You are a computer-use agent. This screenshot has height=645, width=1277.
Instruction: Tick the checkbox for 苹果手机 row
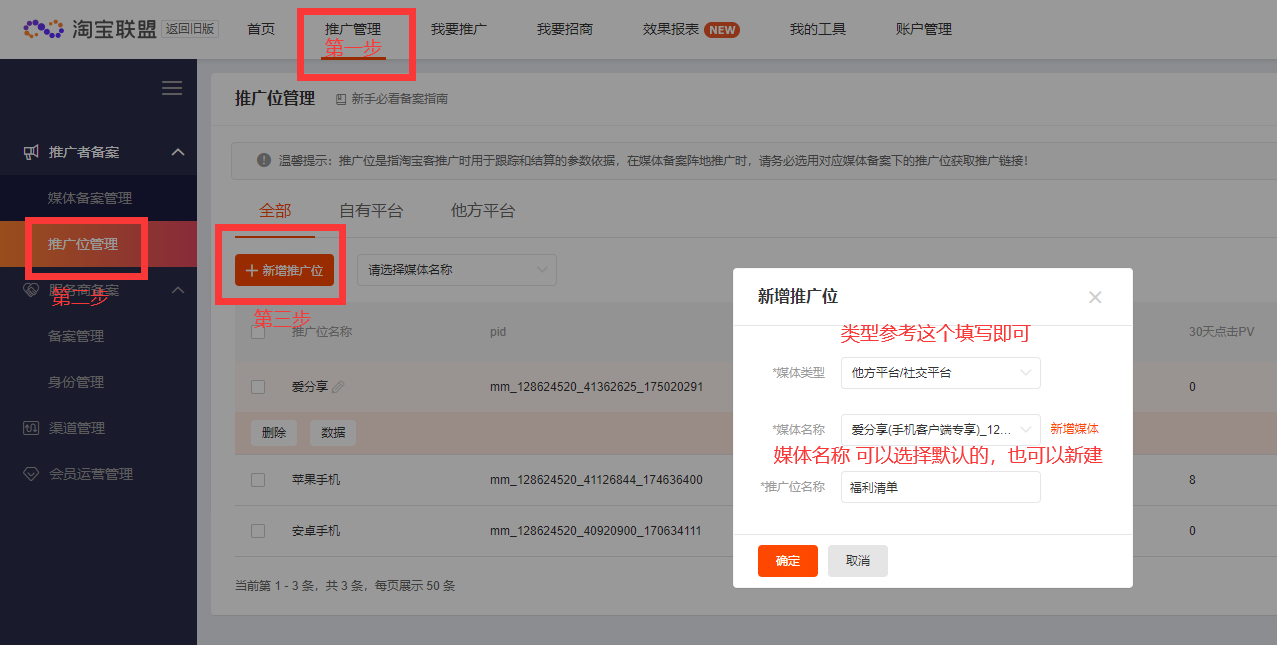[258, 480]
